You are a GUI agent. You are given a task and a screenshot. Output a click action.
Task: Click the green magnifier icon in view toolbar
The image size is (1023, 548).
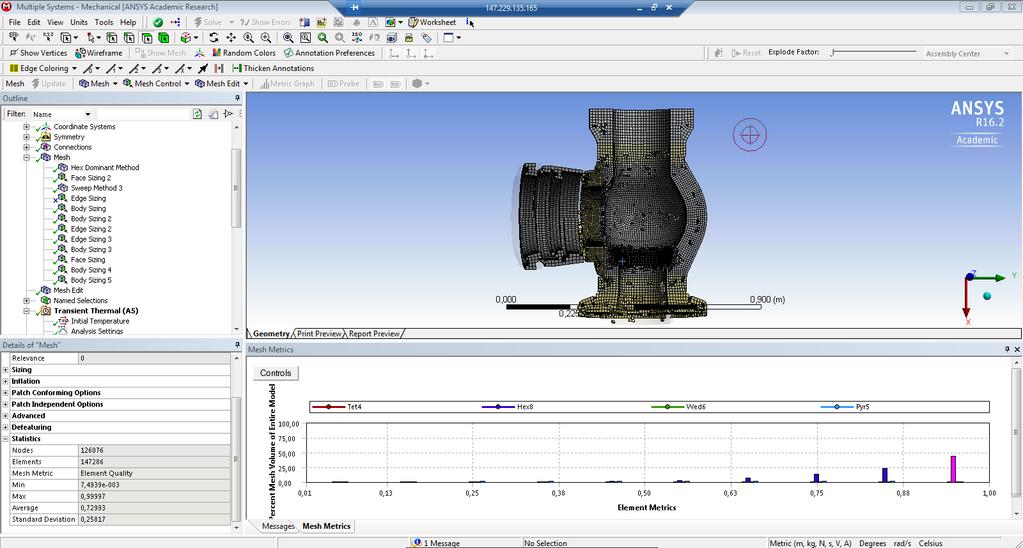(323, 37)
